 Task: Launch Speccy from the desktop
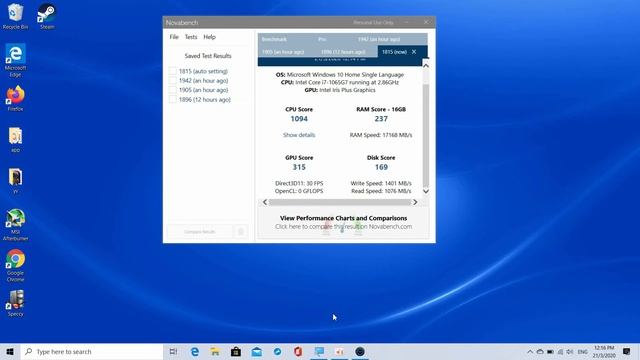tap(15, 304)
